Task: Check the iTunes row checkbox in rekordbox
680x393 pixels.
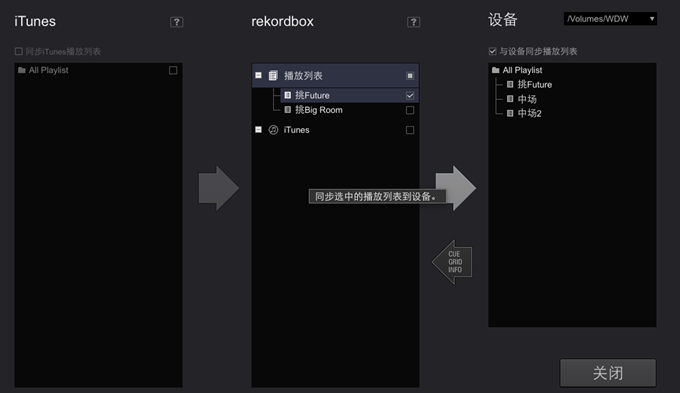Action: point(410,130)
